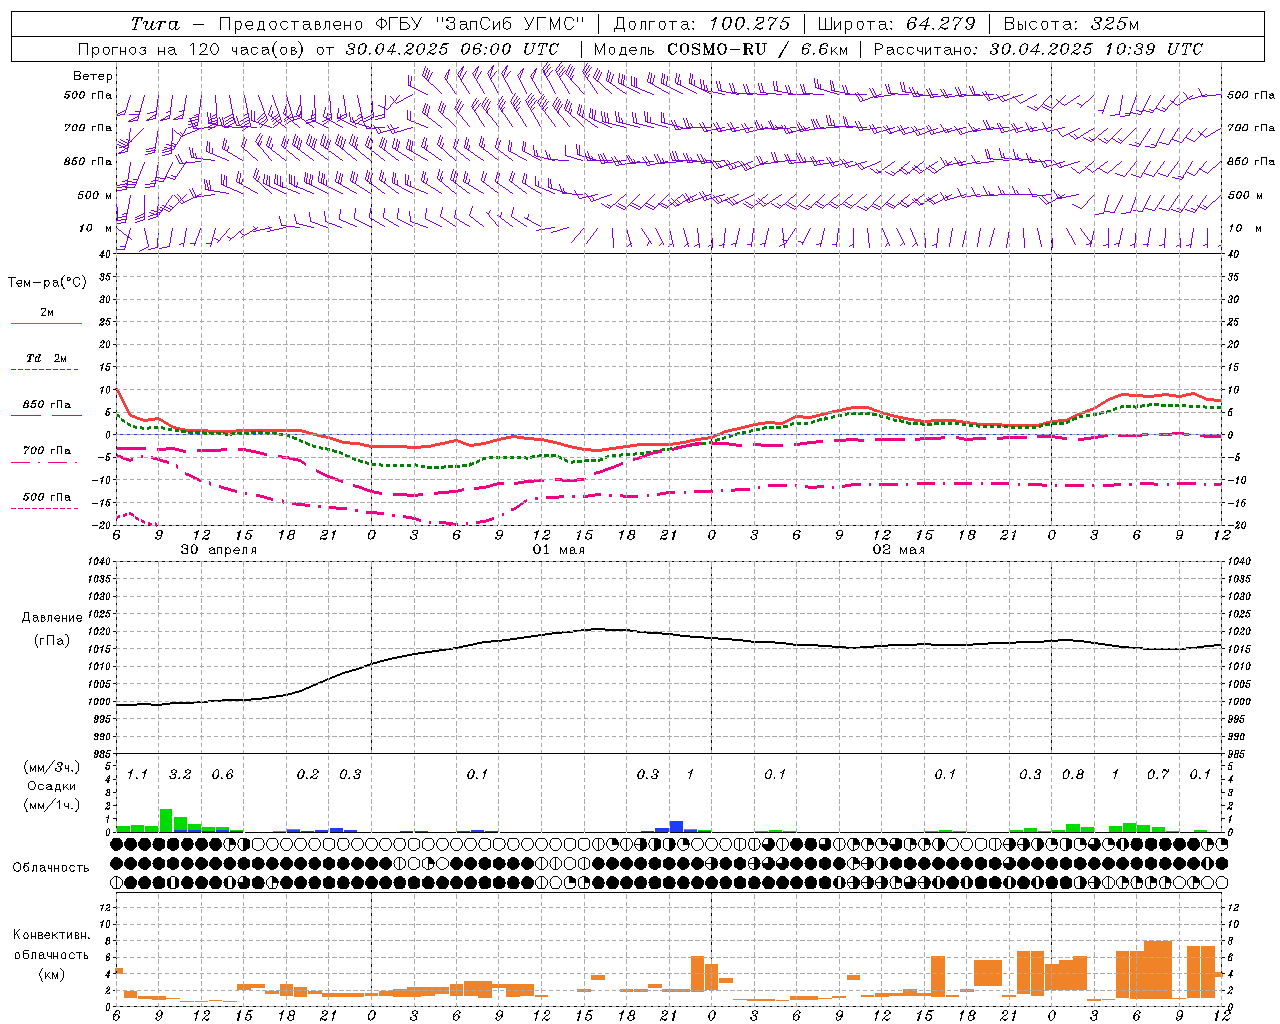Click the "Долгота: 100.275" header value

tap(701, 24)
